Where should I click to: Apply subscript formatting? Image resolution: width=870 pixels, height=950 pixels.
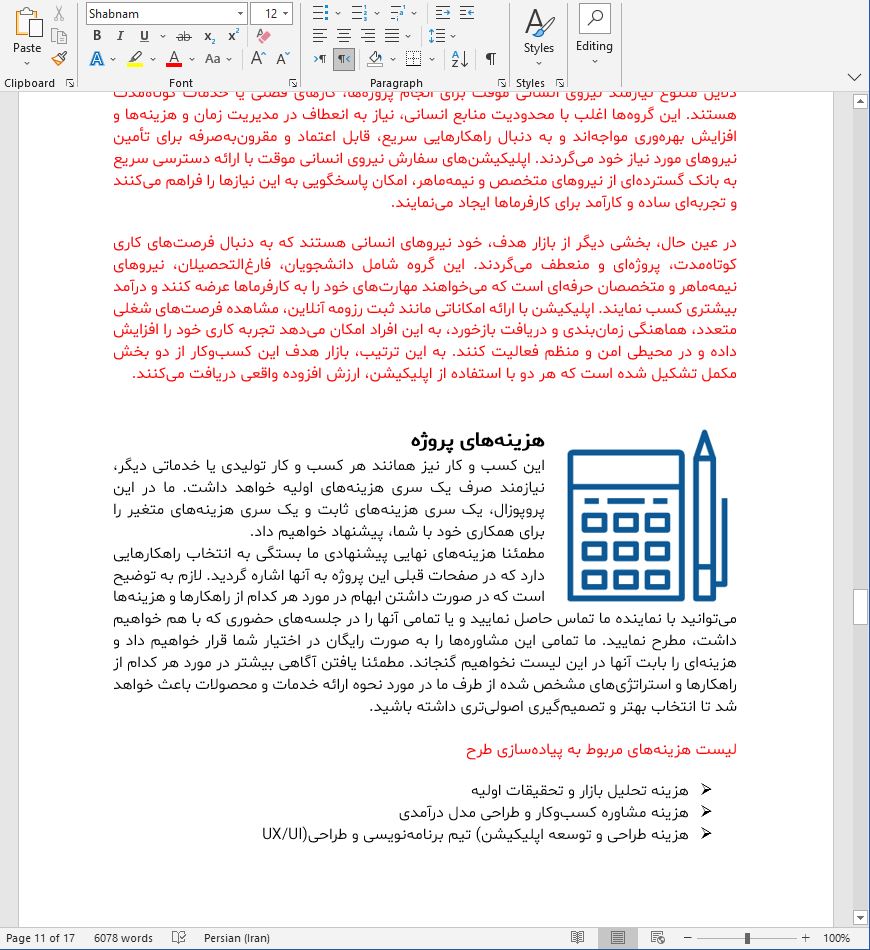(207, 36)
